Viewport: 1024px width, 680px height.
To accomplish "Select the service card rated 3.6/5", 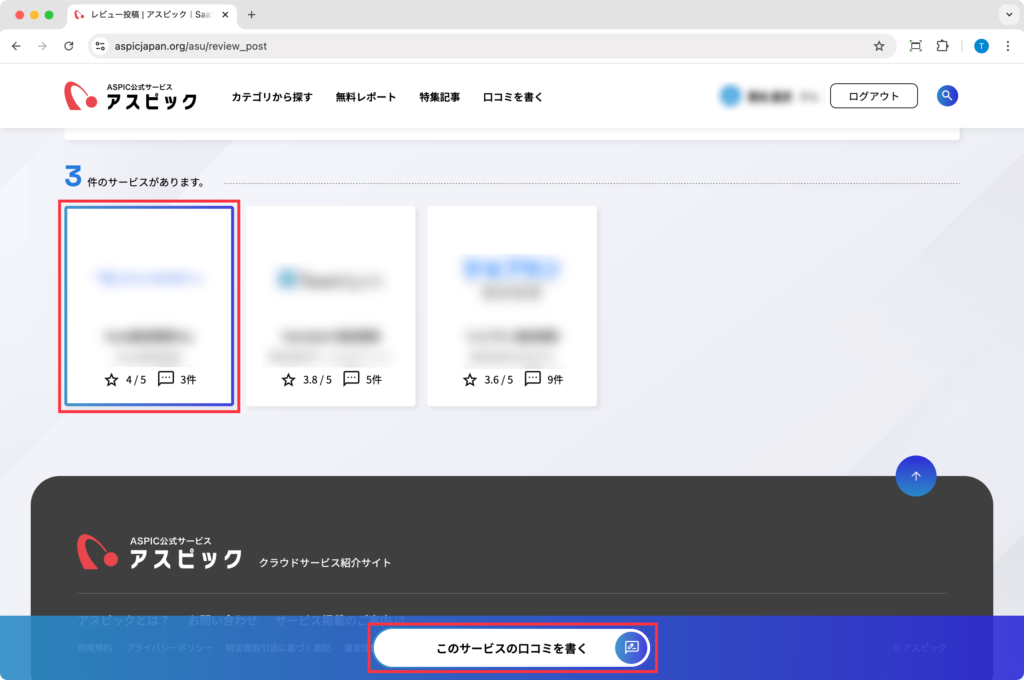I will 512,306.
